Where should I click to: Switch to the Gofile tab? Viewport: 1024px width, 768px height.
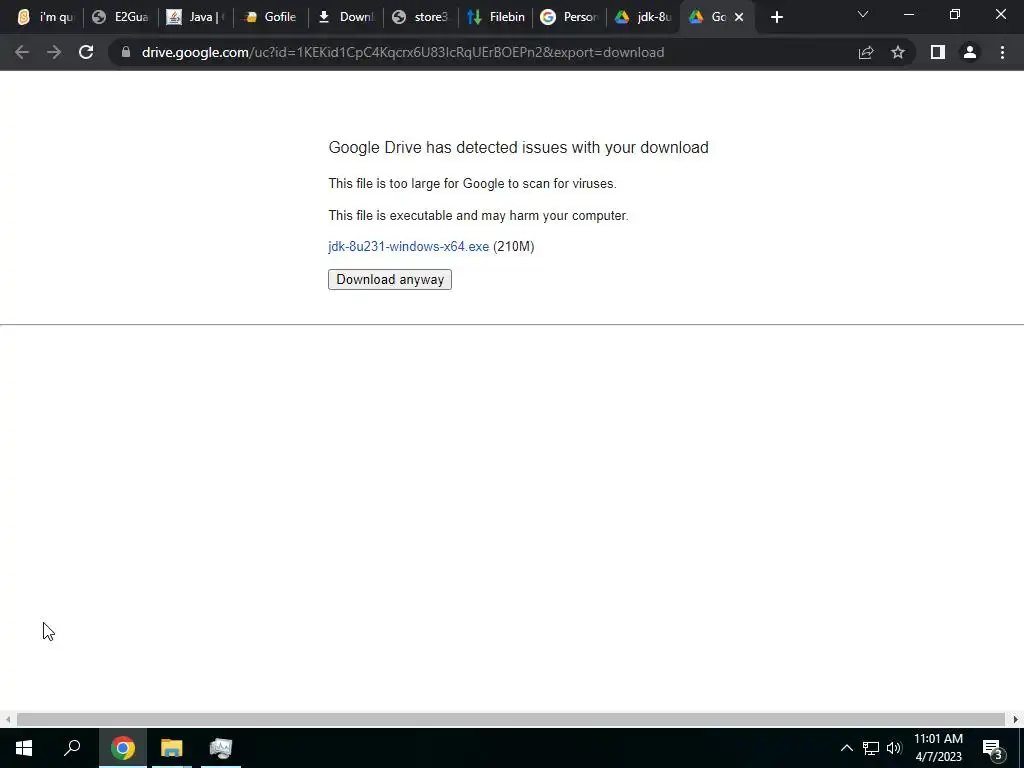(270, 17)
